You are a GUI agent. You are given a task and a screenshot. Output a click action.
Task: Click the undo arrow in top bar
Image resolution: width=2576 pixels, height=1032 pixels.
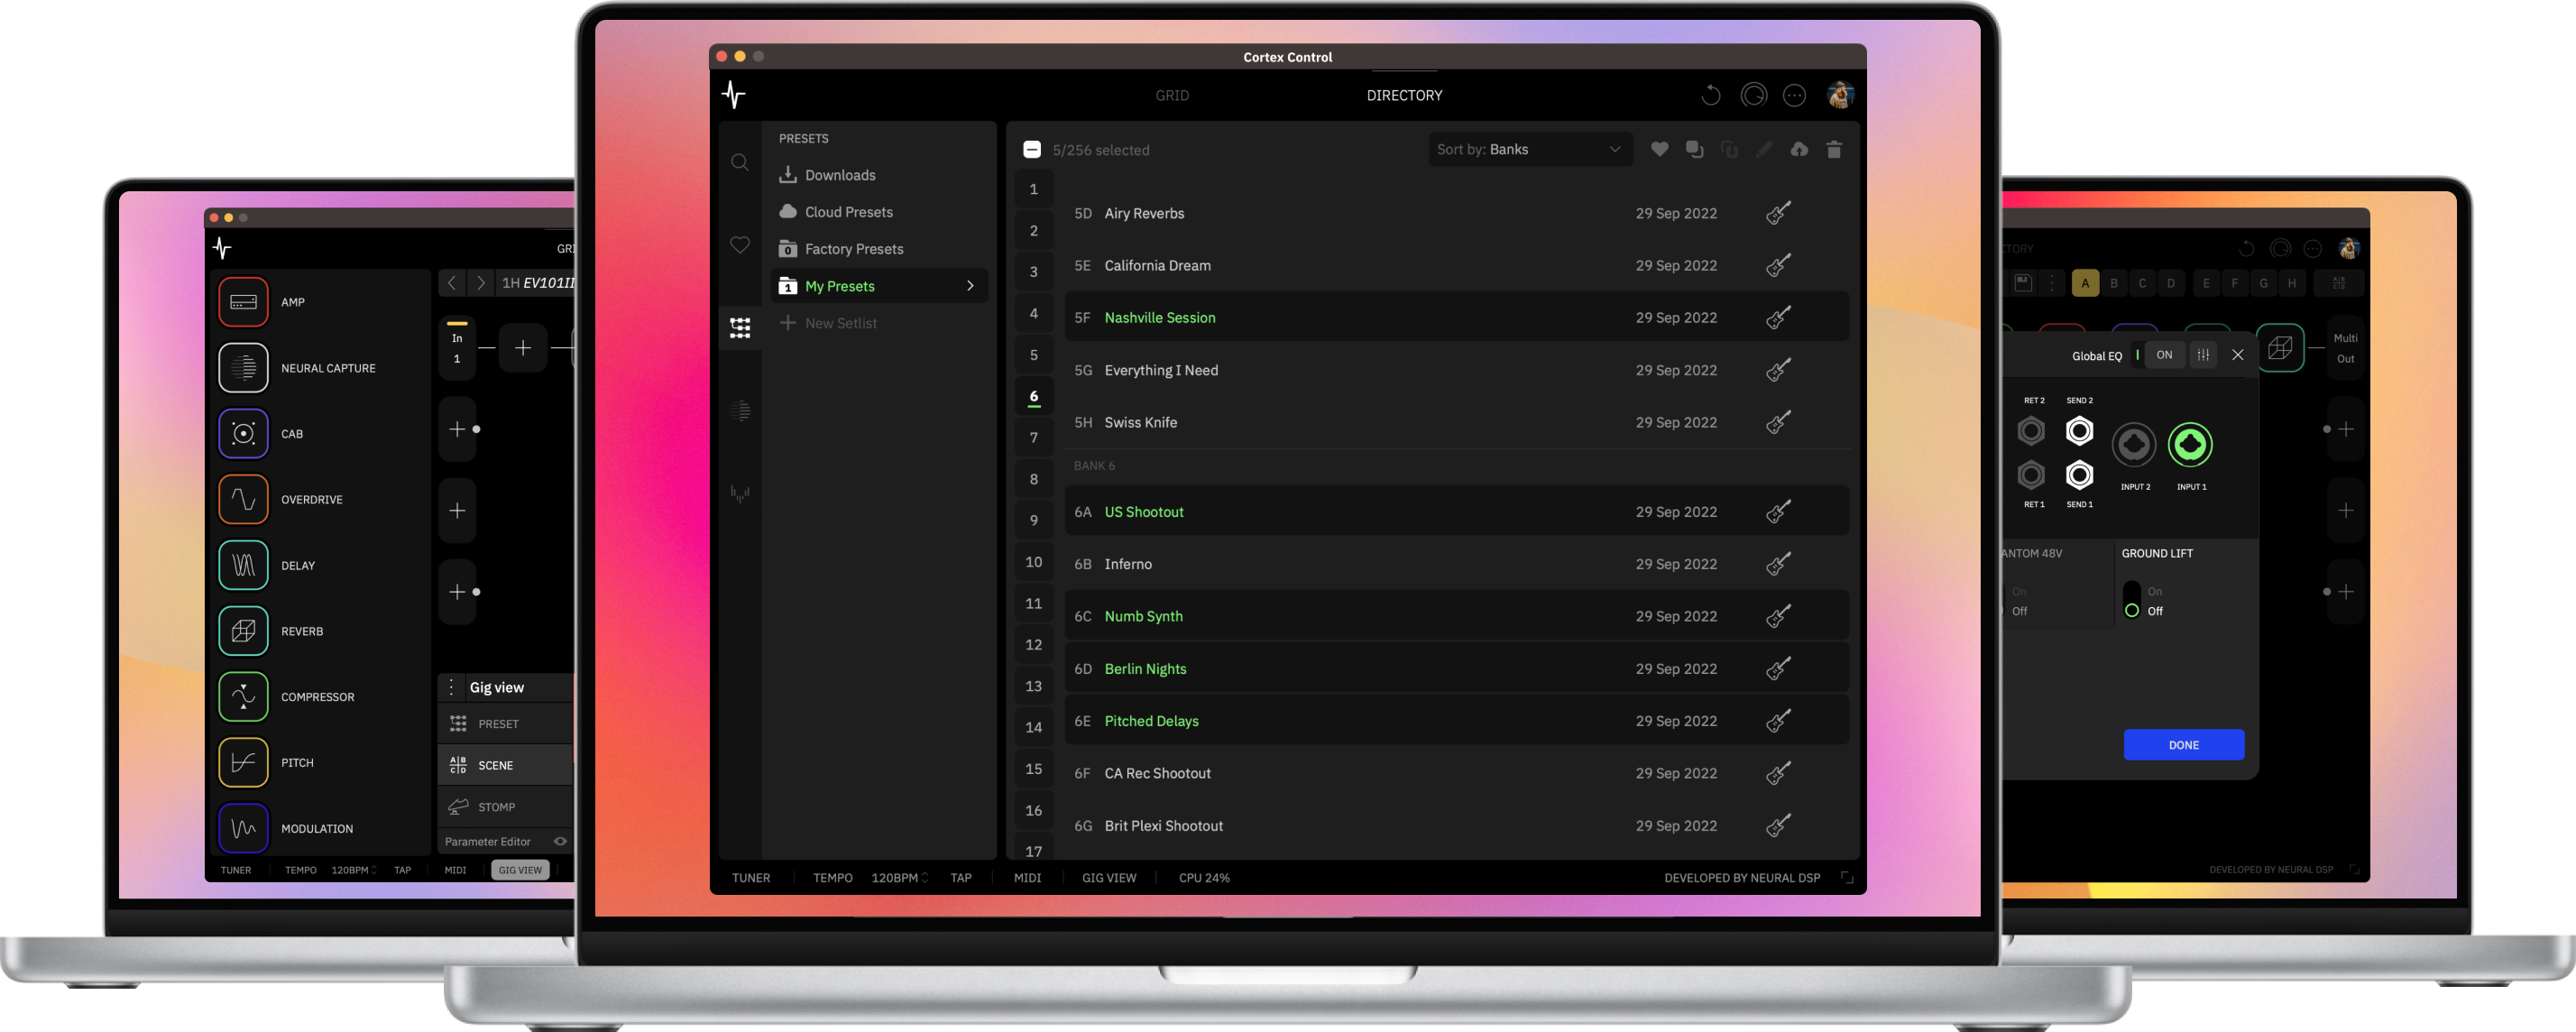(1710, 96)
